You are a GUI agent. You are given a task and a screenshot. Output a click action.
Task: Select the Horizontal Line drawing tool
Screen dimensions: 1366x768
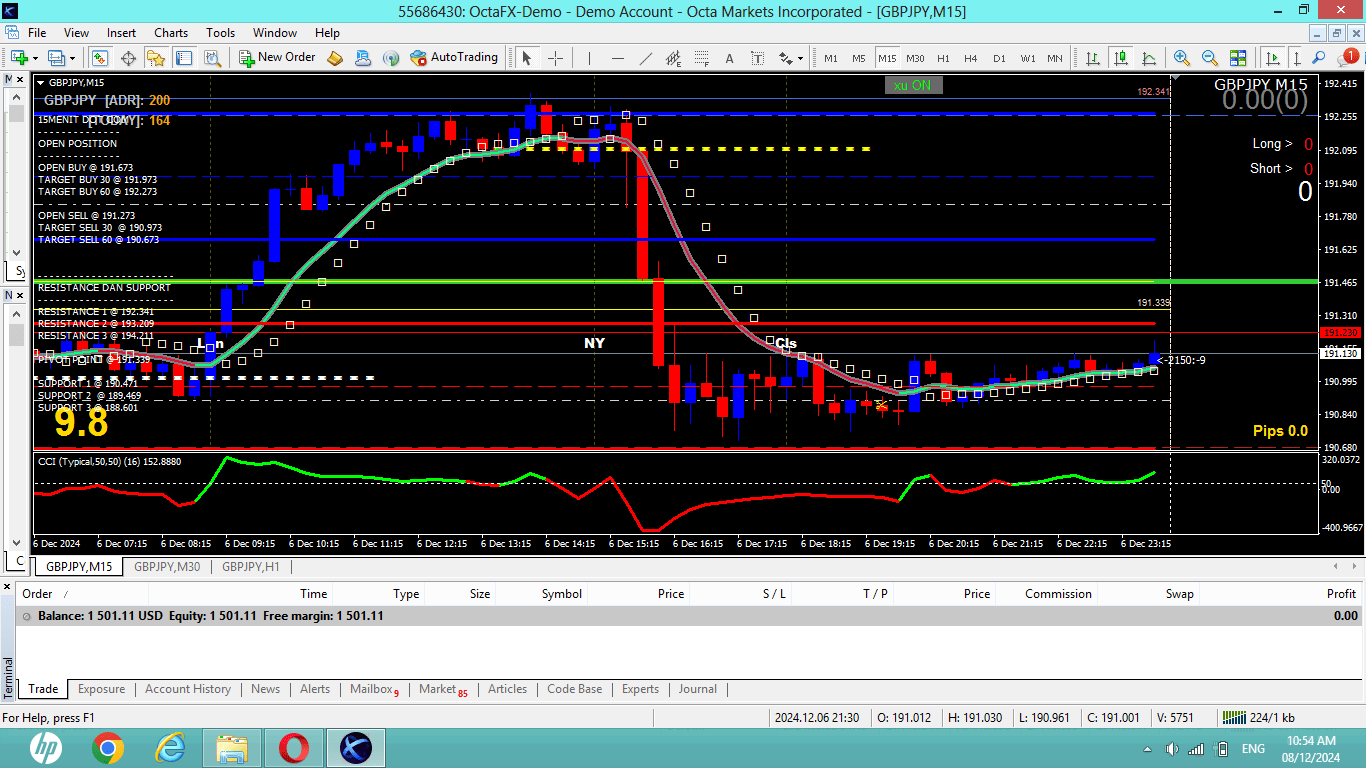(x=618, y=58)
